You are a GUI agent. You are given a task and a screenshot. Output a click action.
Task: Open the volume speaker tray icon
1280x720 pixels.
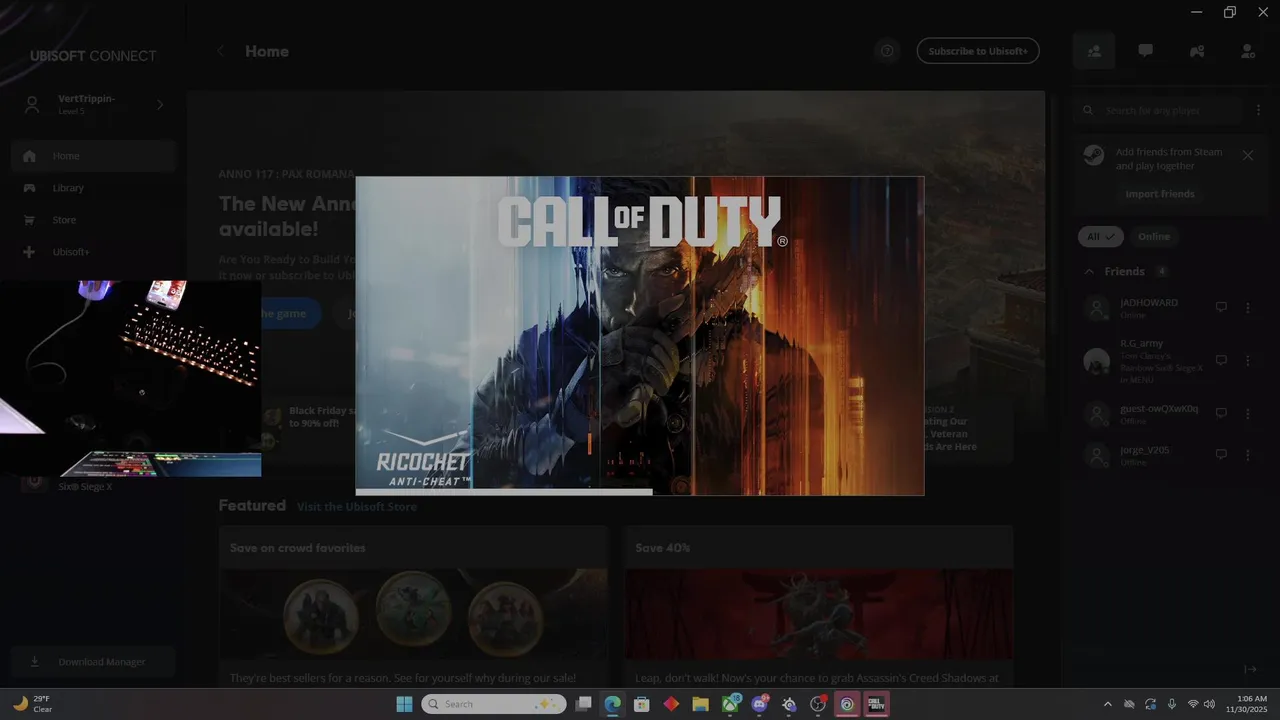[x=1210, y=704]
